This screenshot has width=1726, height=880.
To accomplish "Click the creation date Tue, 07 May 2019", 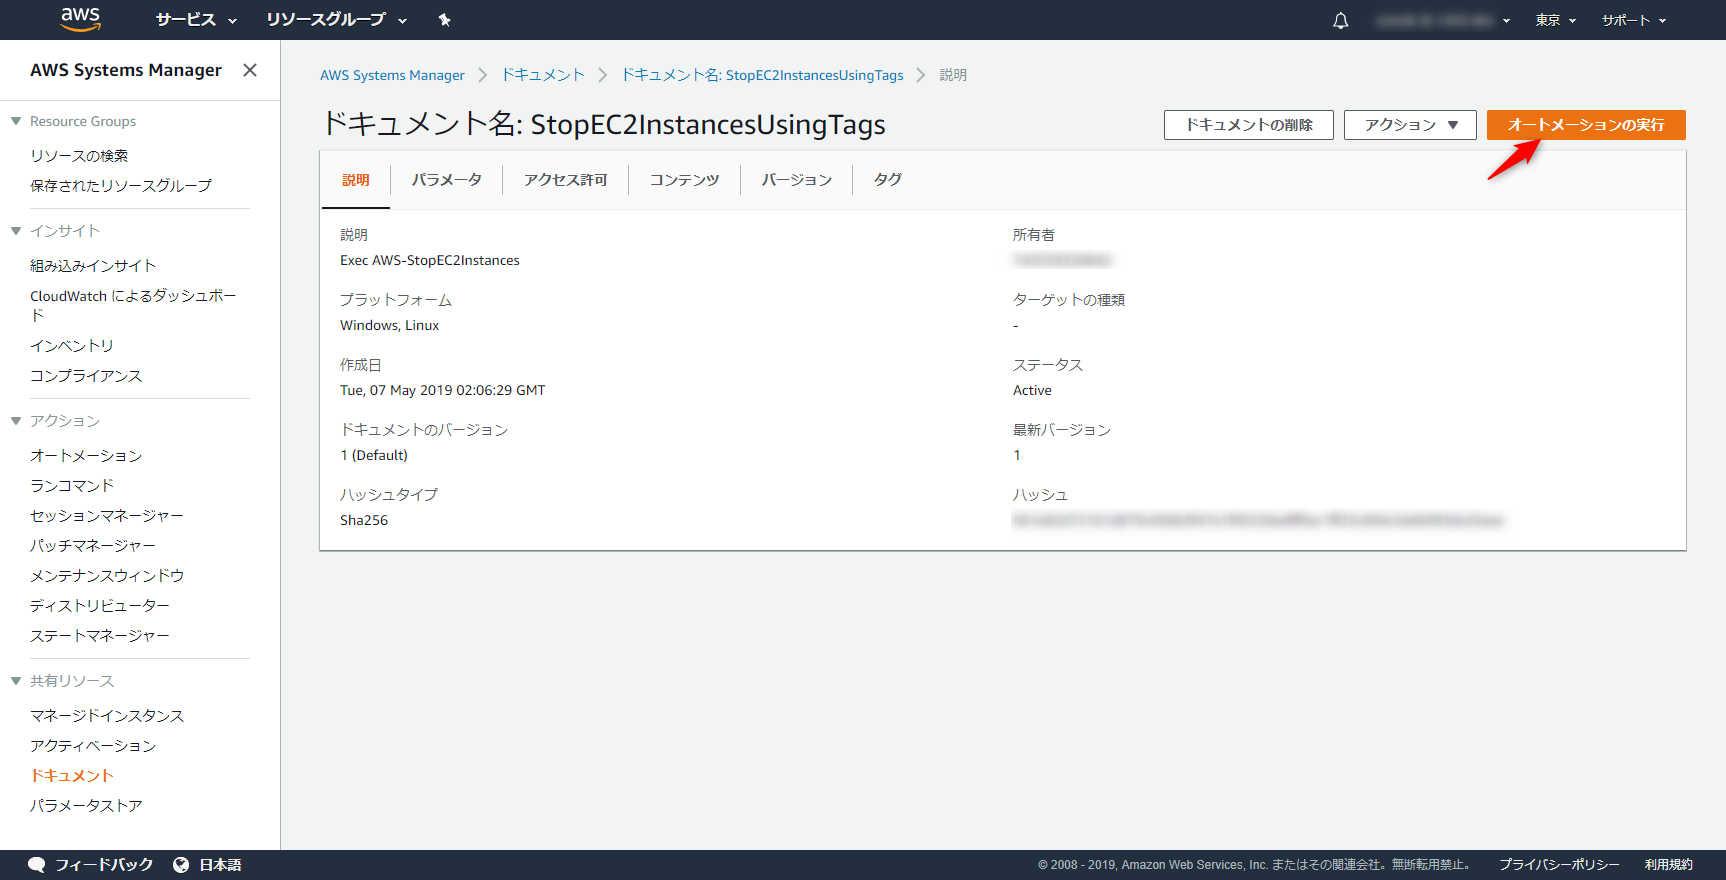I will point(443,391).
